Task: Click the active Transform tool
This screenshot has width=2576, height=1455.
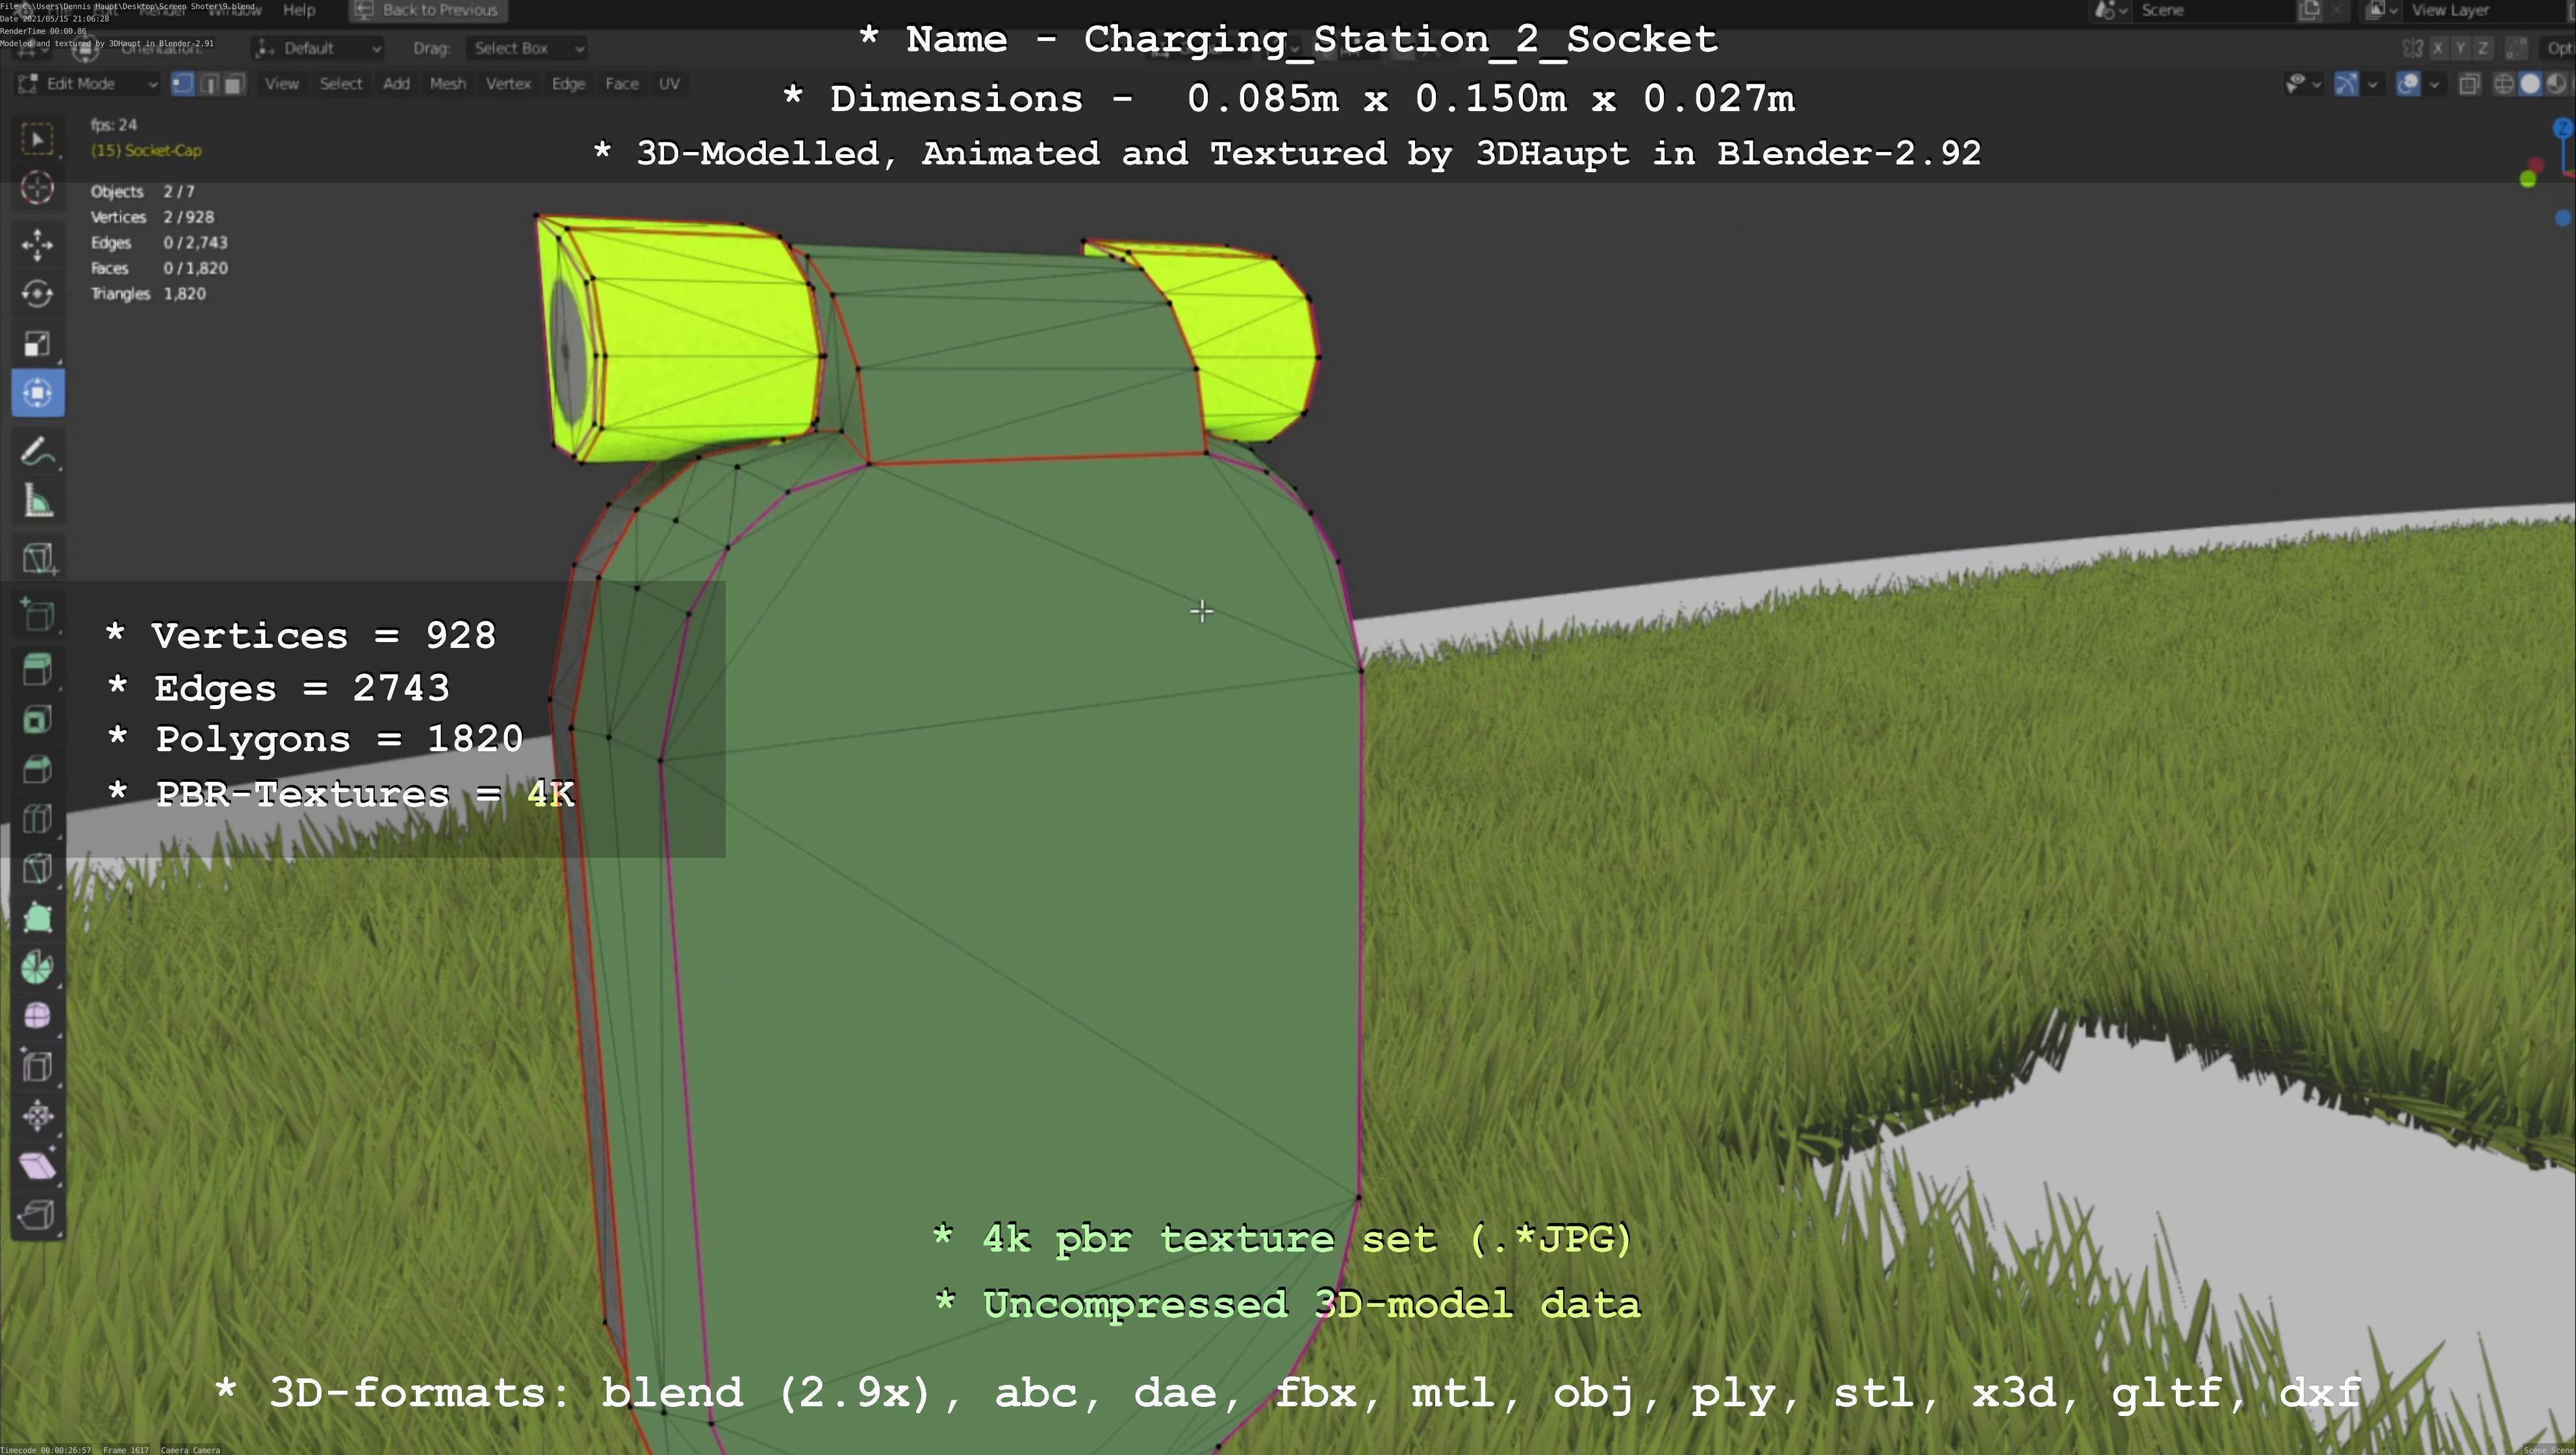Action: 38,393
